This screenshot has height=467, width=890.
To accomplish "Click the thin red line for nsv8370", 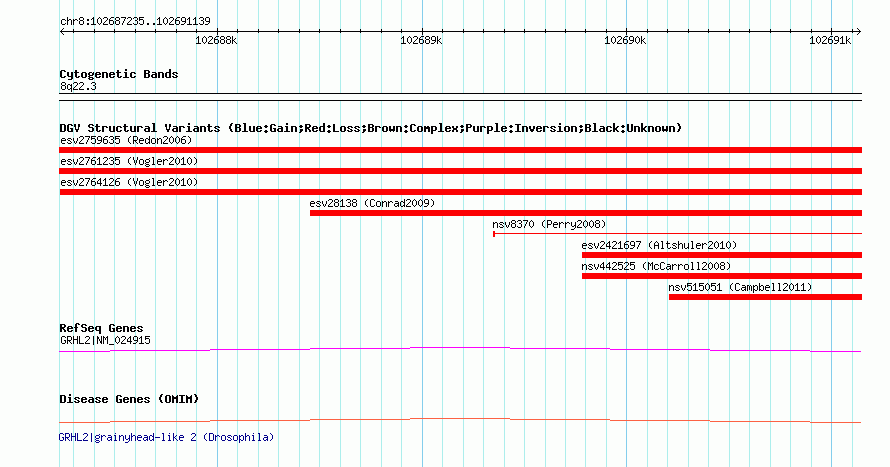I will point(677,234).
